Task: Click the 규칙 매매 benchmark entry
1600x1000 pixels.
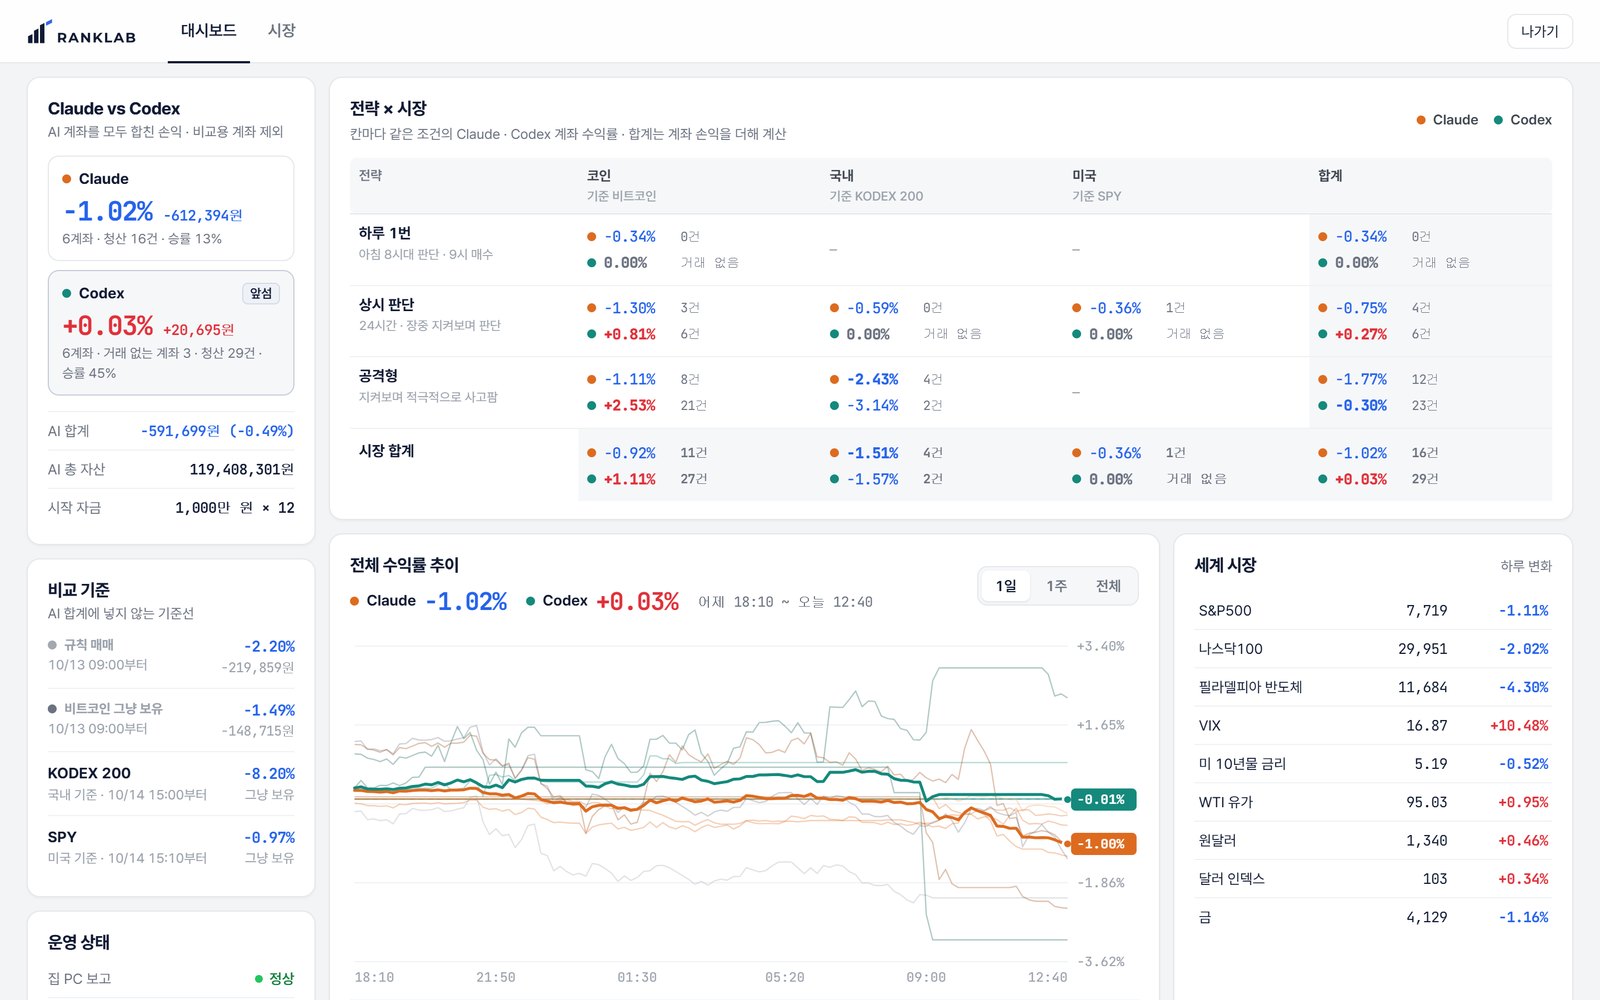Action: click(171, 656)
